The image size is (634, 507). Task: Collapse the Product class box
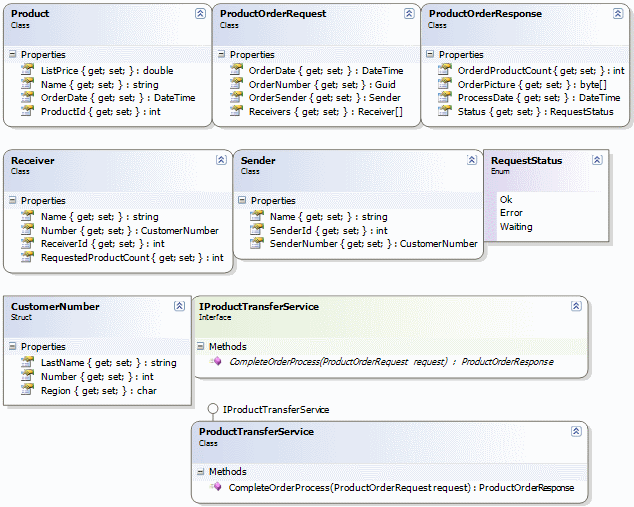(199, 14)
